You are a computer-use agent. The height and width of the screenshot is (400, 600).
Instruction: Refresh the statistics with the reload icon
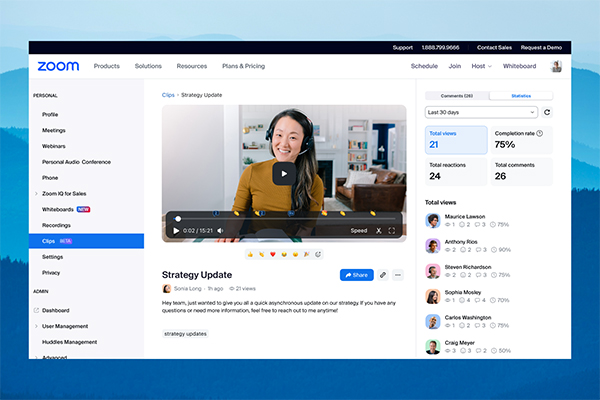pos(547,113)
